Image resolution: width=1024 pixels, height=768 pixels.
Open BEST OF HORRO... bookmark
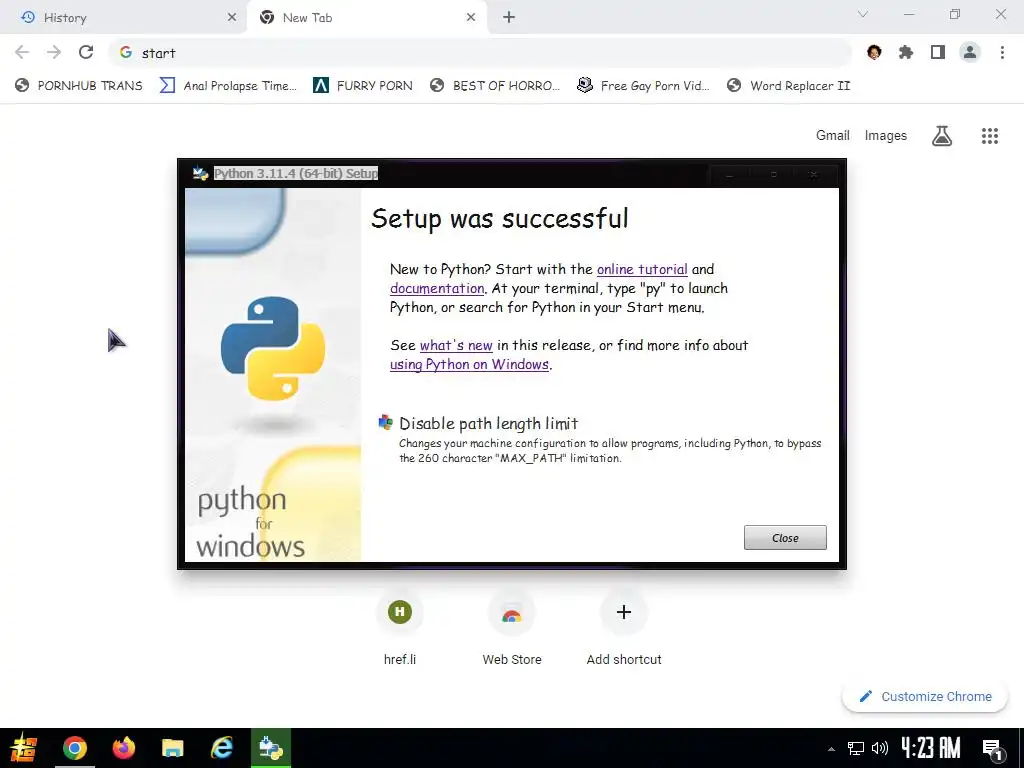[x=495, y=86]
